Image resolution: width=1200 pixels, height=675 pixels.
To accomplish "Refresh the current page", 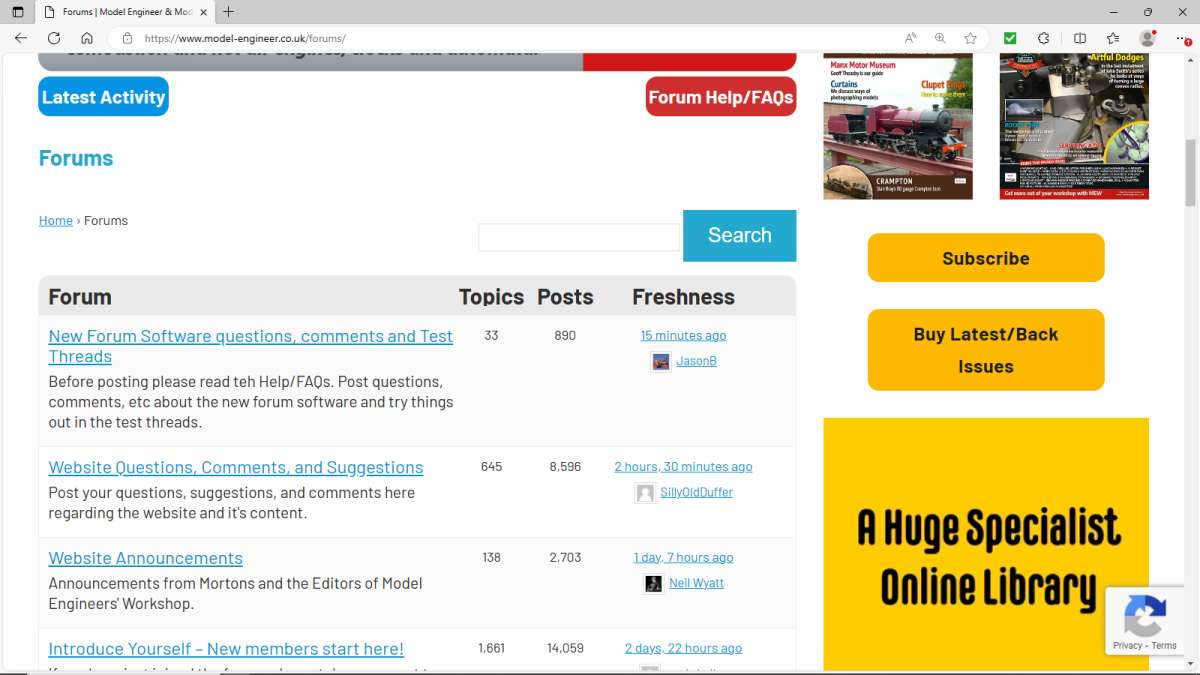I will point(54,38).
